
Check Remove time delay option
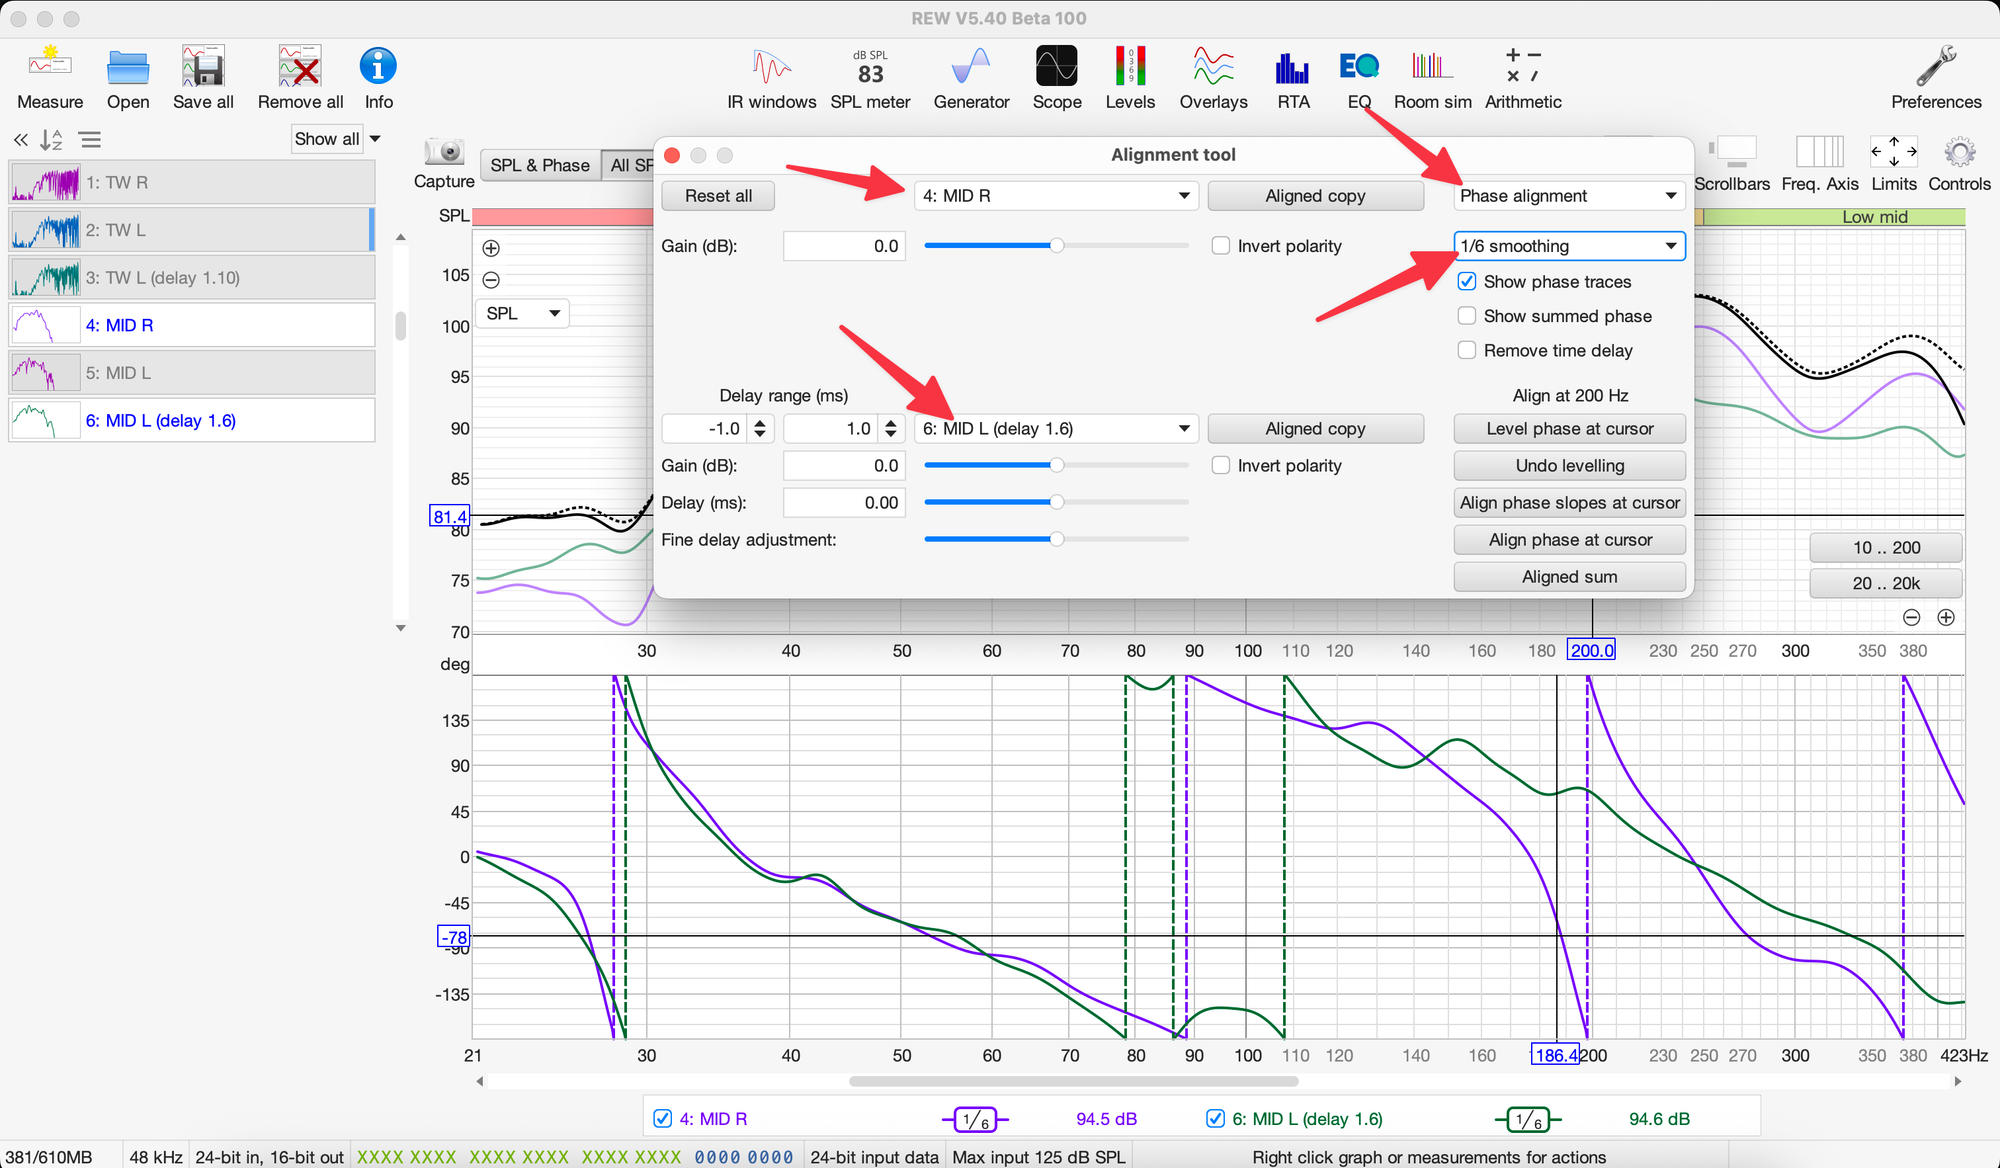1467,351
